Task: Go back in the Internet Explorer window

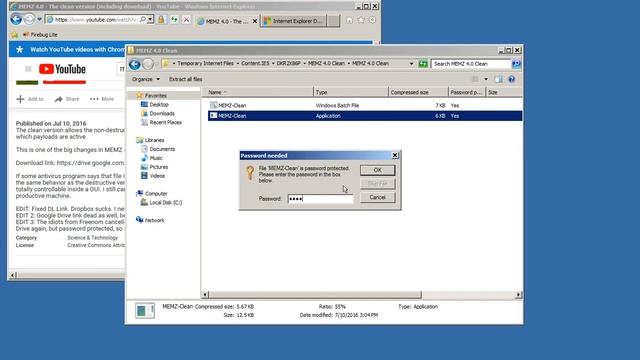Action: click(16, 19)
